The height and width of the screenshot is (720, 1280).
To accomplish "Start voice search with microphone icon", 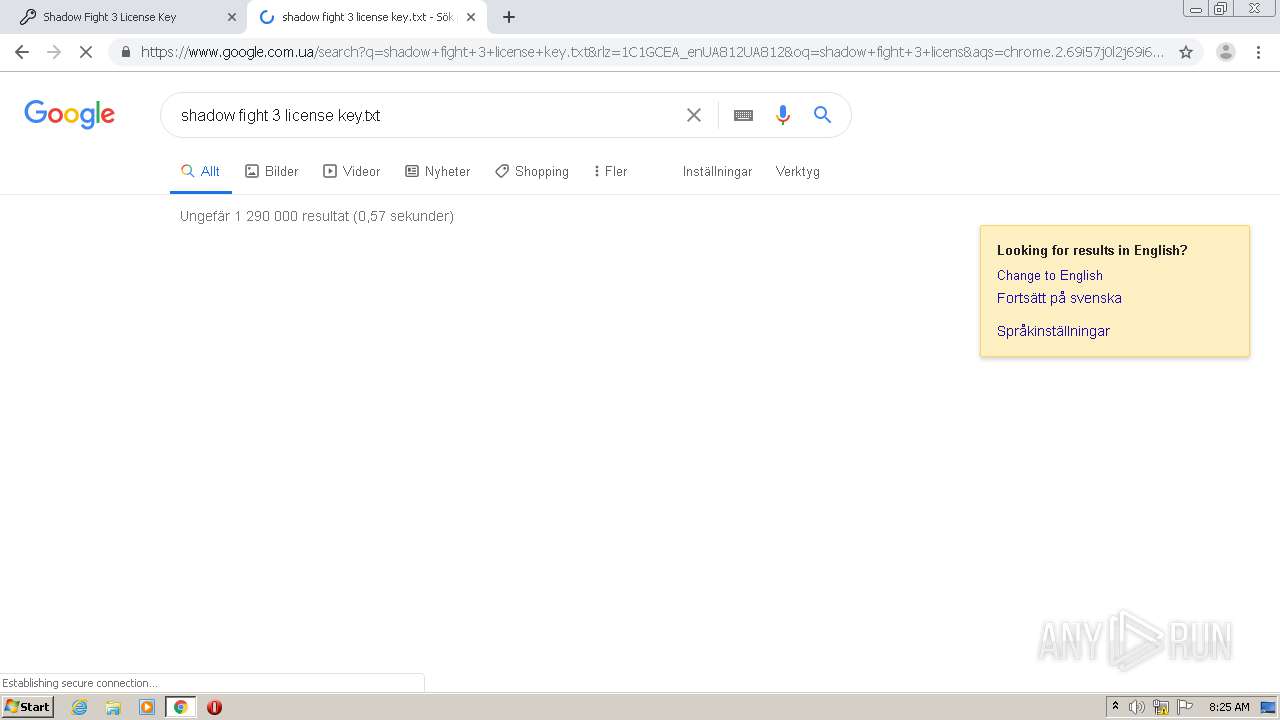I will 783,115.
